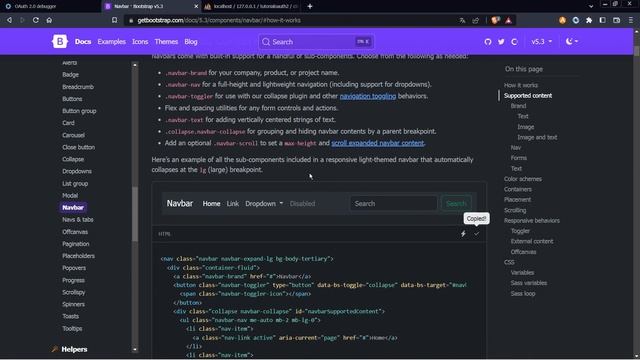
Task: Click sidebar scrollbar down arrow
Action: coord(135,349)
